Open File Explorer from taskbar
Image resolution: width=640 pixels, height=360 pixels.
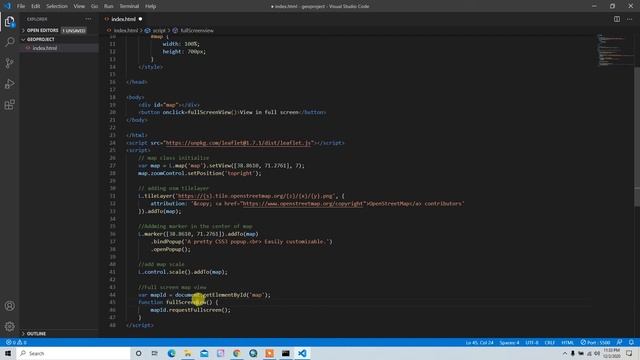188,353
